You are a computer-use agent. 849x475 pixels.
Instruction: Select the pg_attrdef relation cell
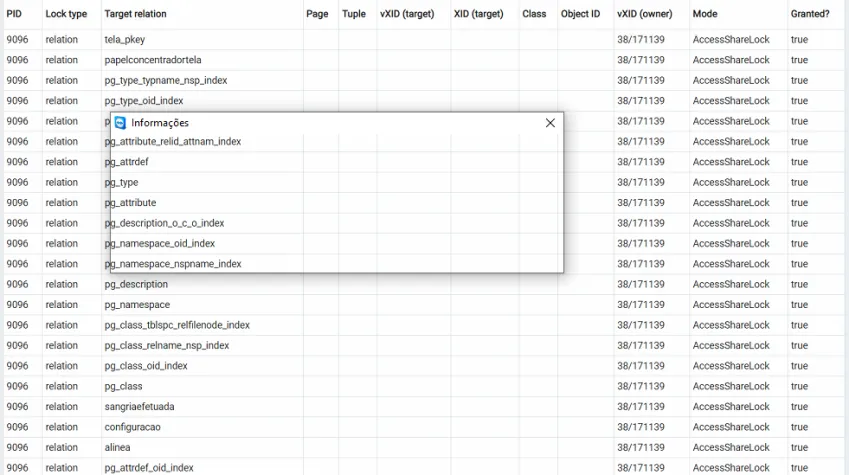(x=202, y=162)
